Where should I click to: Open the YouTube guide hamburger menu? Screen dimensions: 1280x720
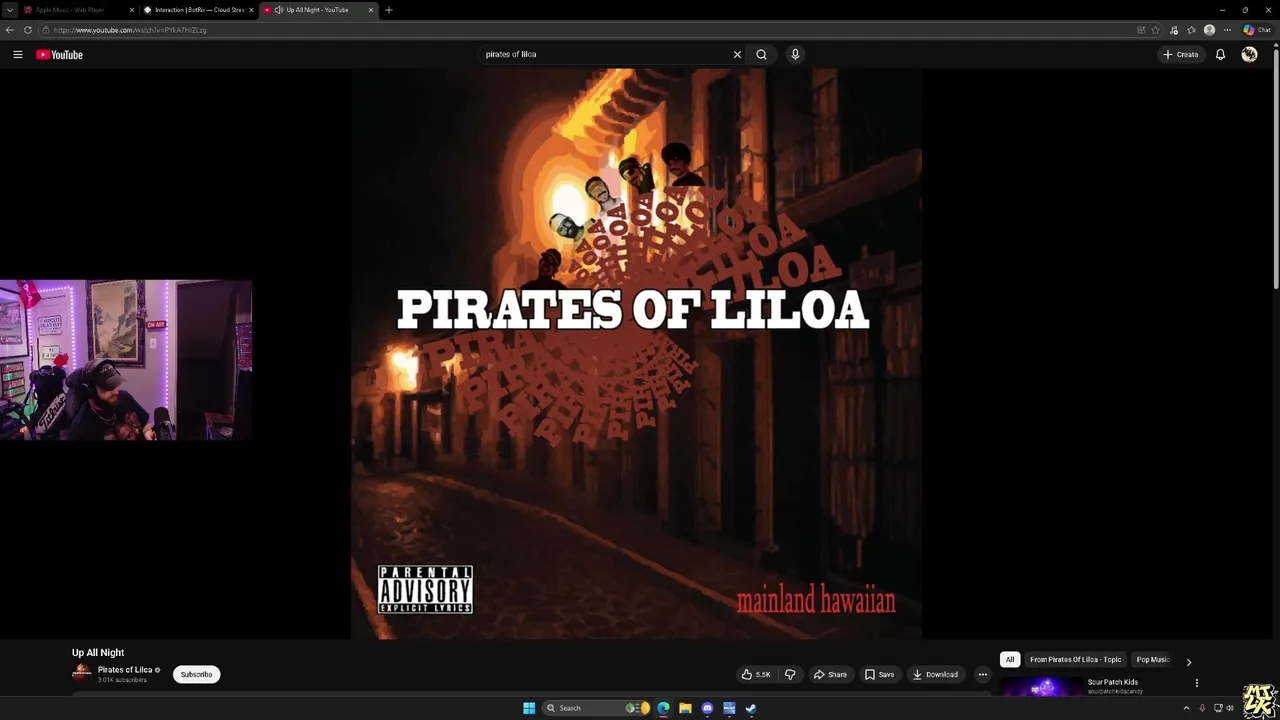pos(18,55)
